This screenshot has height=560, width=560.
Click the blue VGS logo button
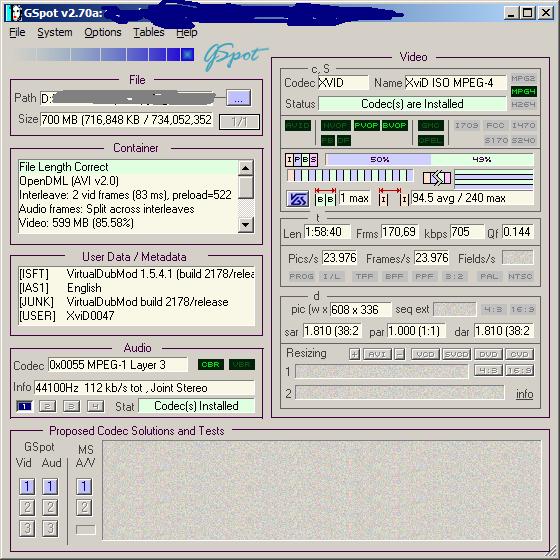pyautogui.click(x=298, y=199)
